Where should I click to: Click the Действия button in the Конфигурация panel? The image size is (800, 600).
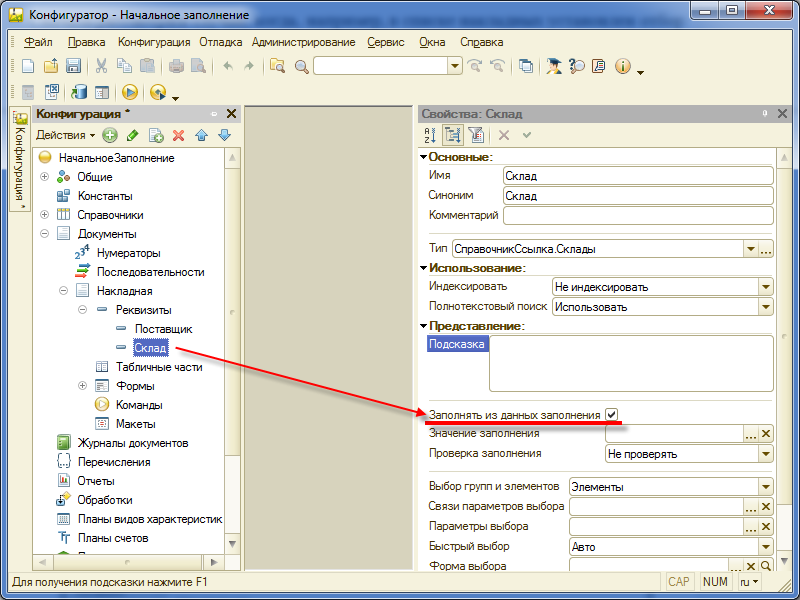(x=65, y=135)
